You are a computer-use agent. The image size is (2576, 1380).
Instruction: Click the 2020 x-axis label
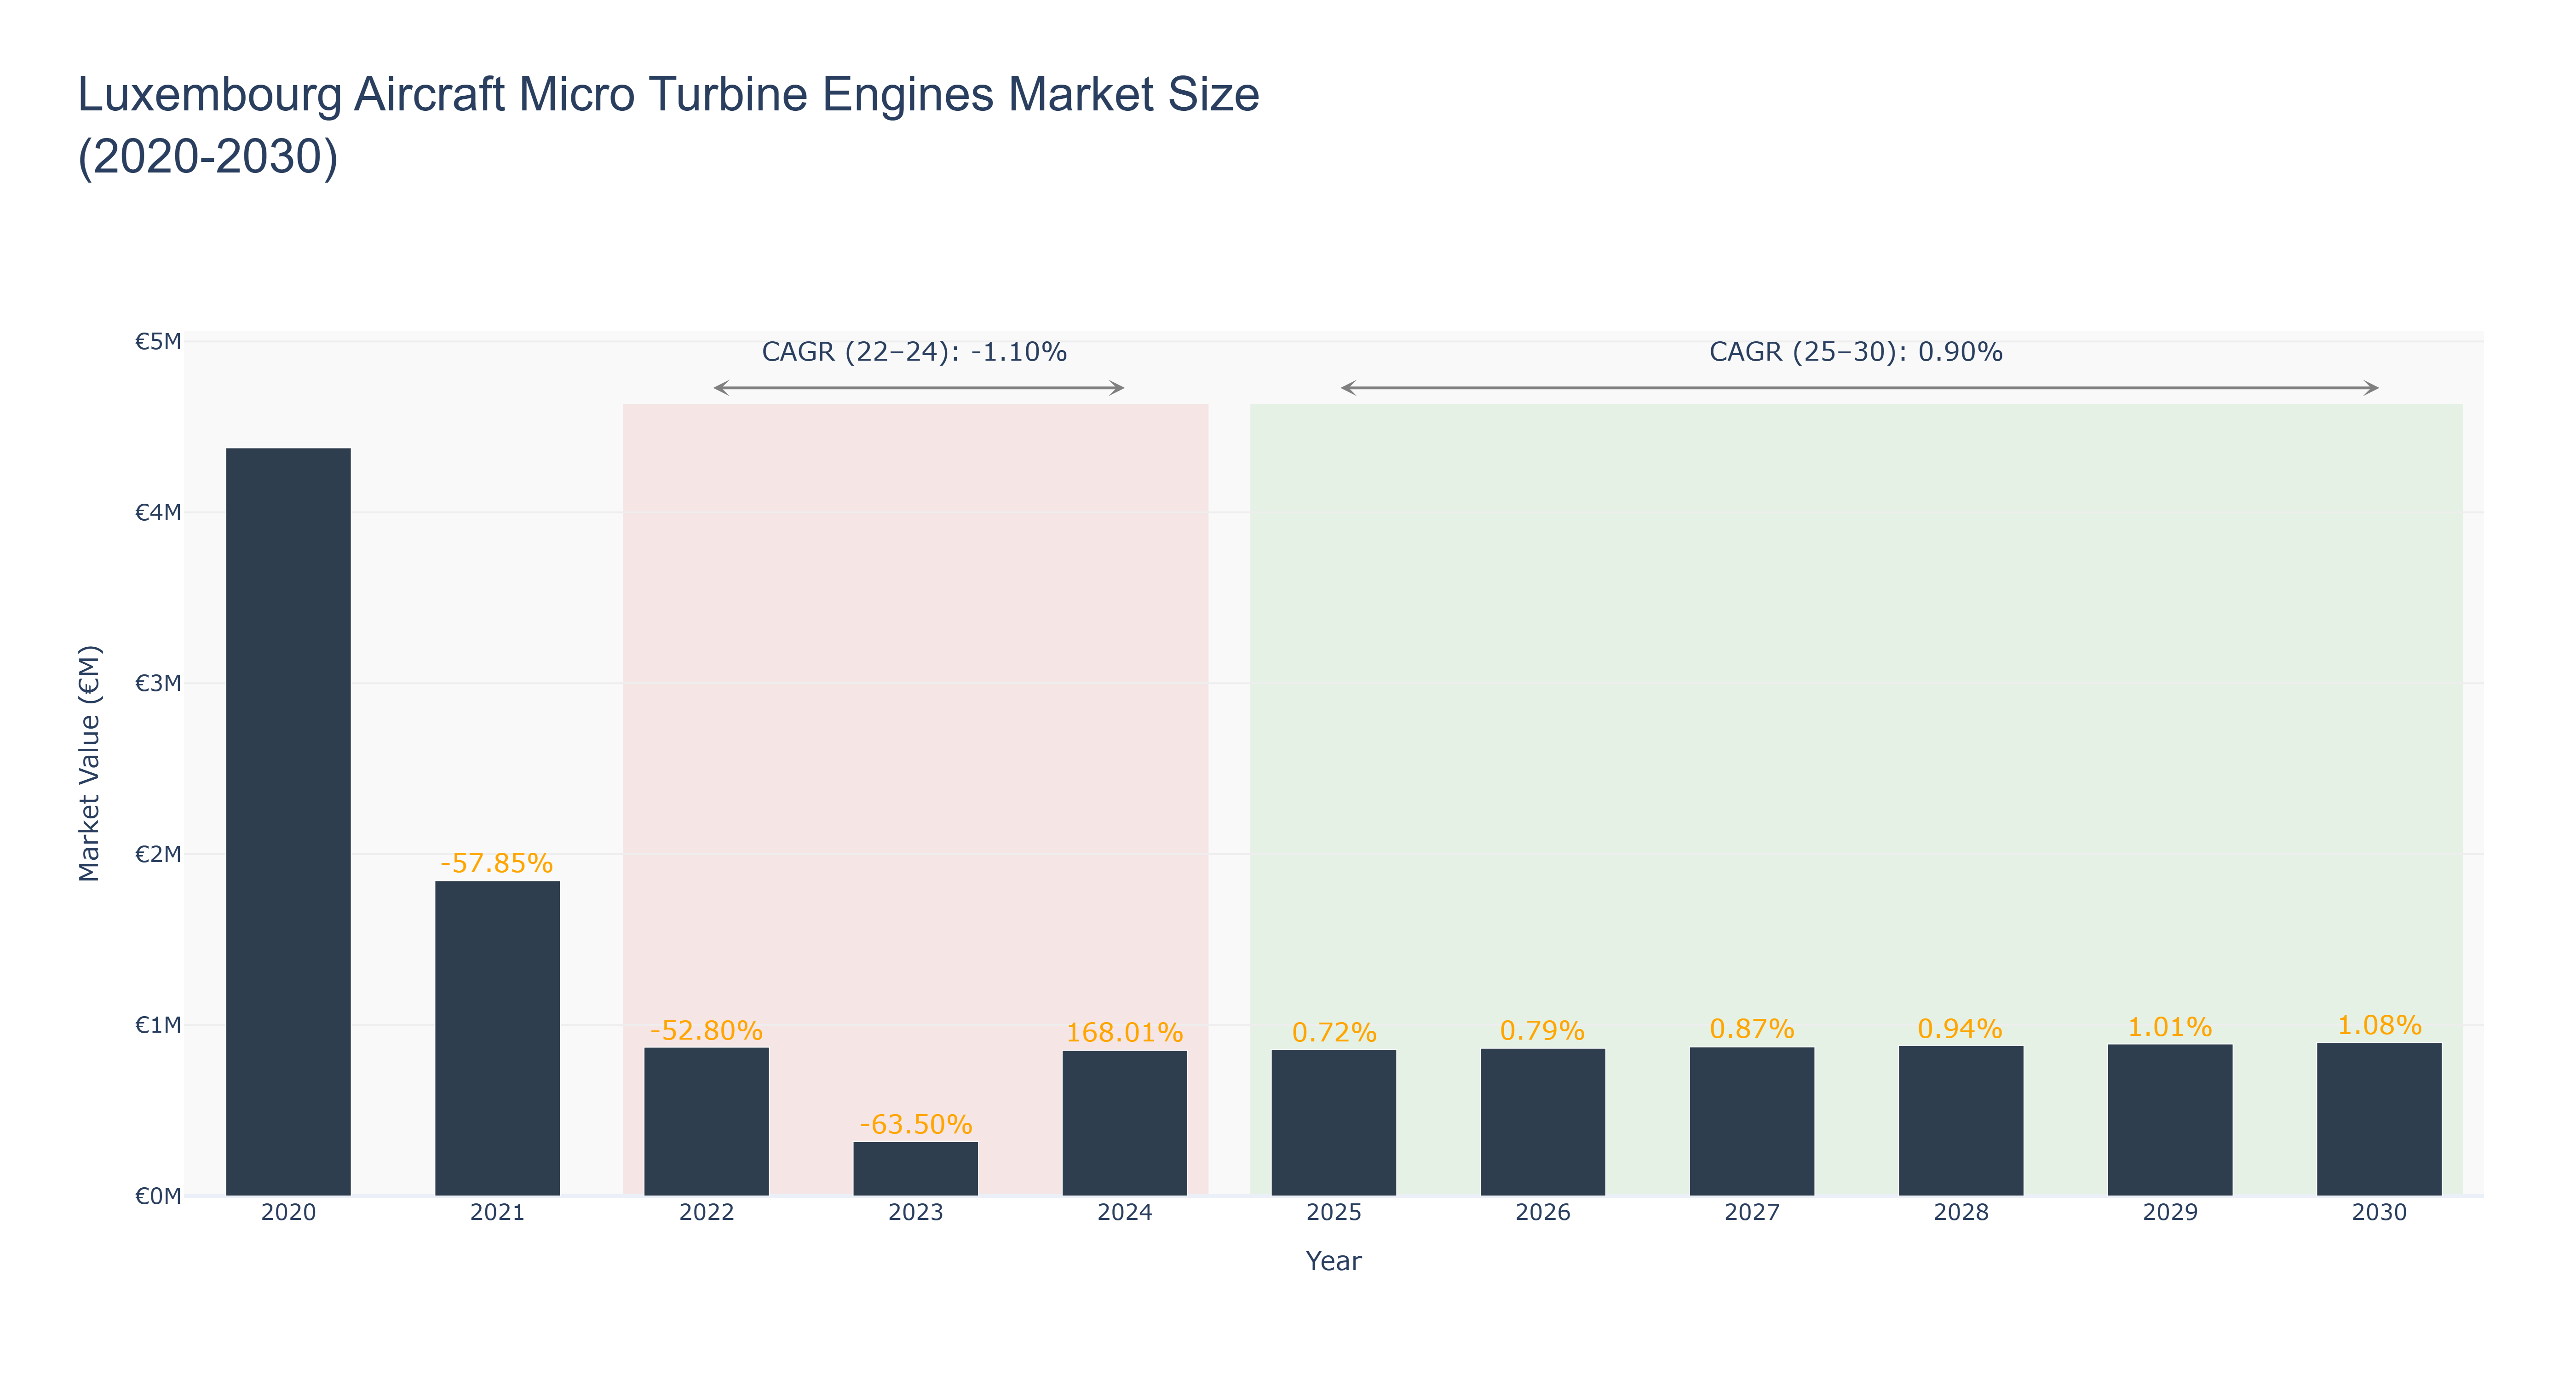(288, 1212)
